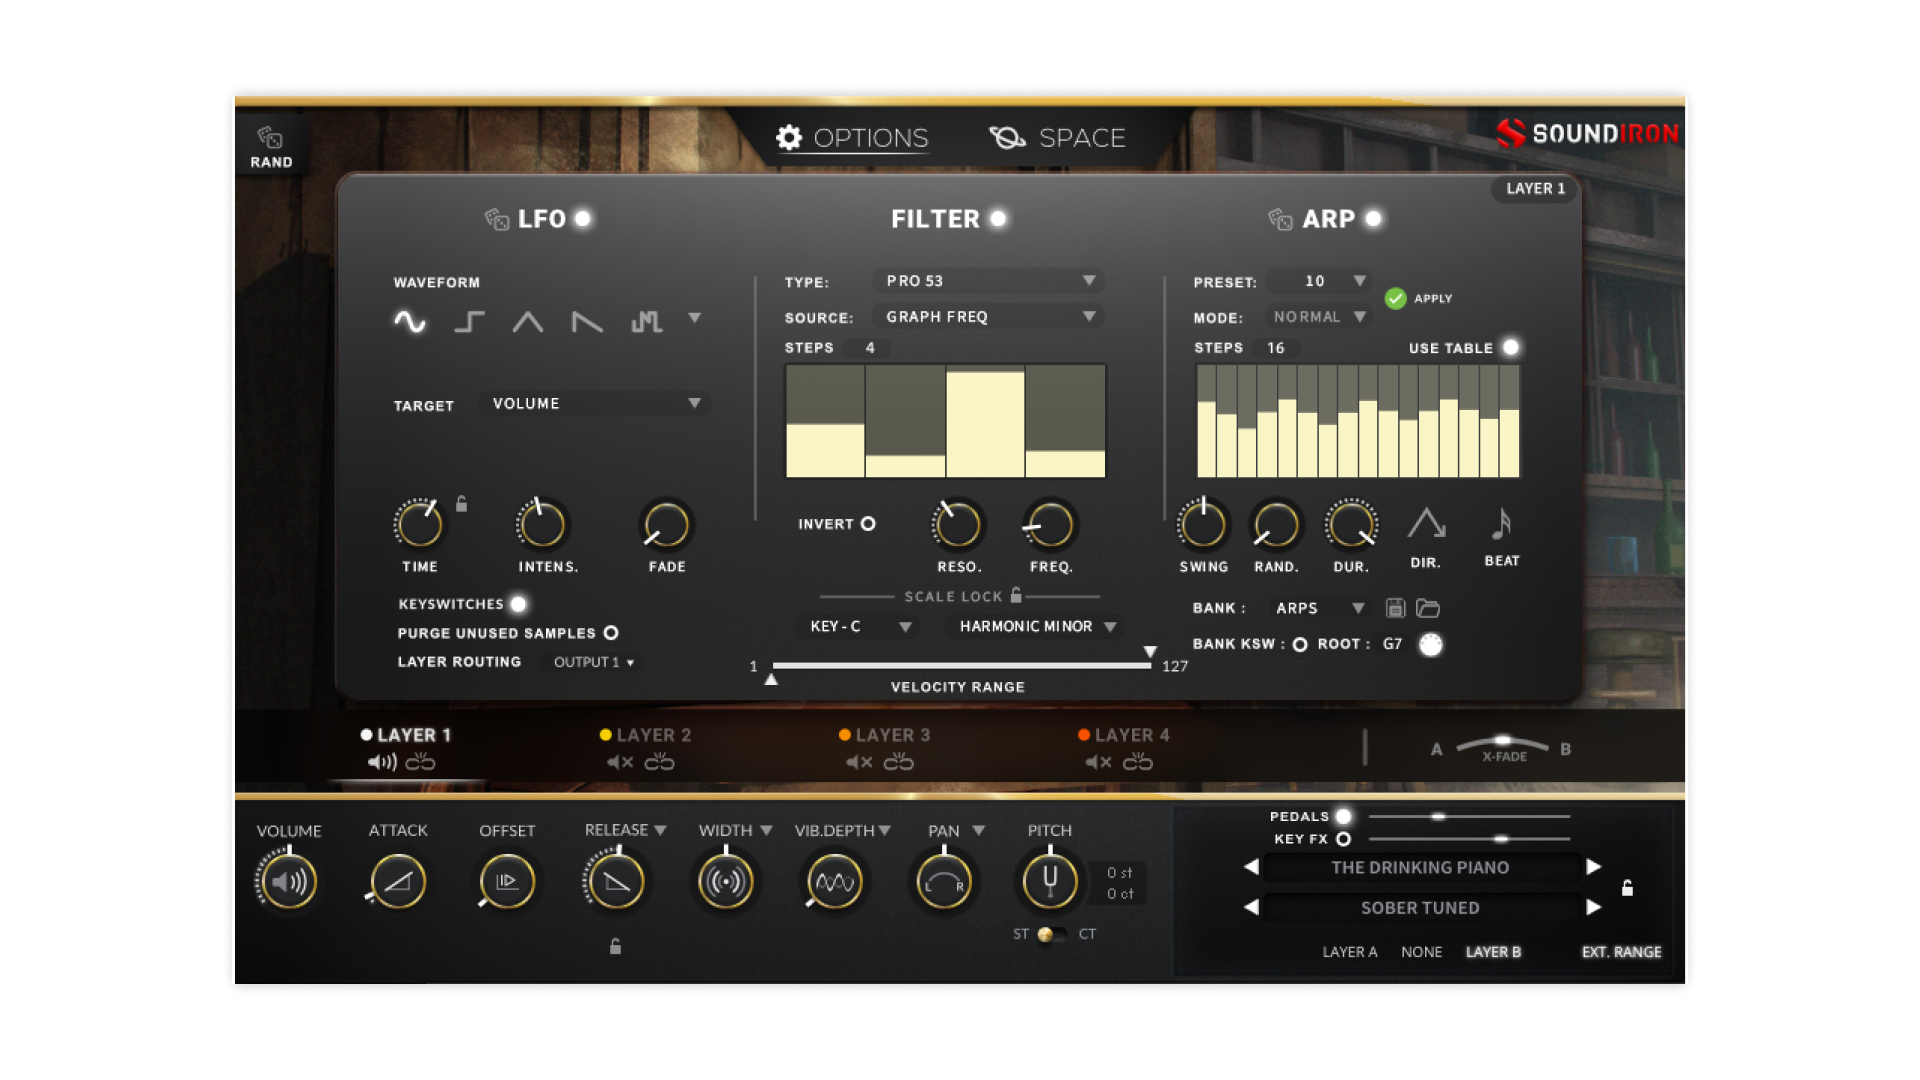1920x1080 pixels.
Task: Click the right arrow next to SOBER TUNED
Action: click(x=1594, y=907)
